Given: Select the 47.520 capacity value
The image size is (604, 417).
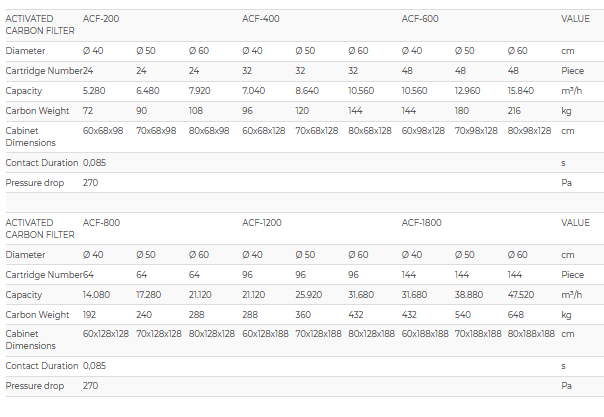Looking at the screenshot, I should (x=523, y=294).
